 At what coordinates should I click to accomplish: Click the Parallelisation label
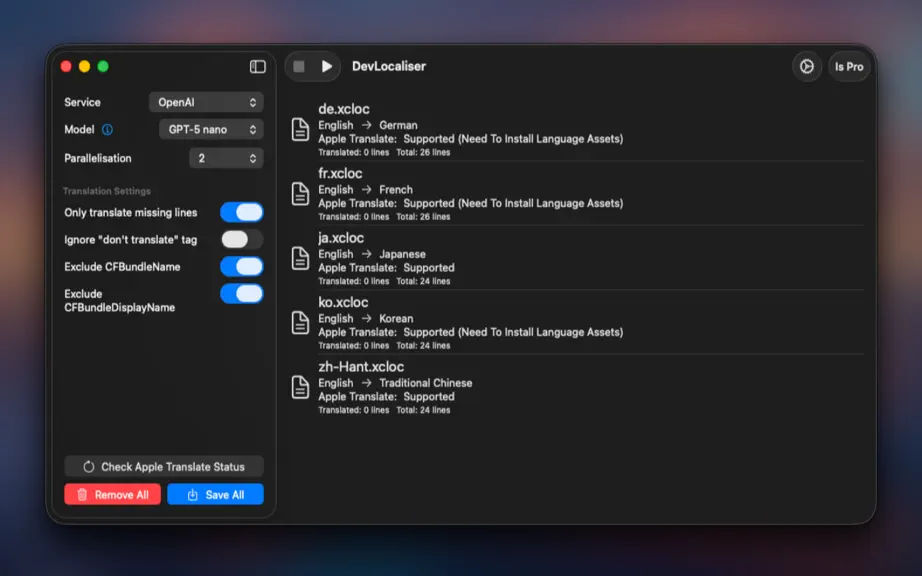click(x=98, y=158)
